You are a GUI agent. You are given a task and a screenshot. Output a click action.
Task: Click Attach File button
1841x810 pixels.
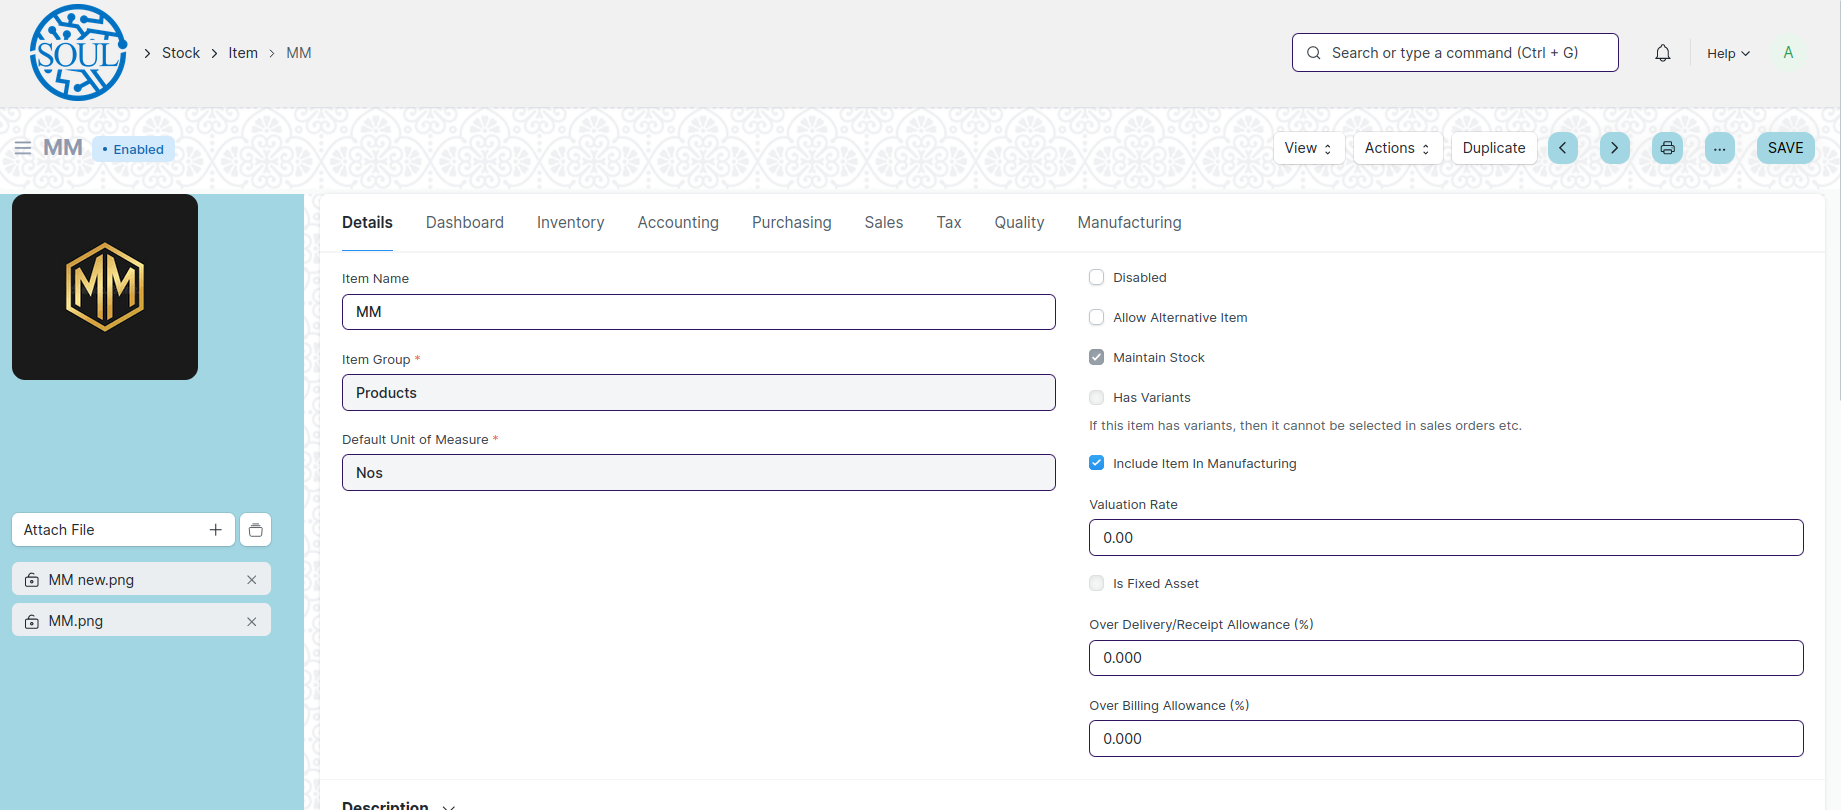point(123,530)
